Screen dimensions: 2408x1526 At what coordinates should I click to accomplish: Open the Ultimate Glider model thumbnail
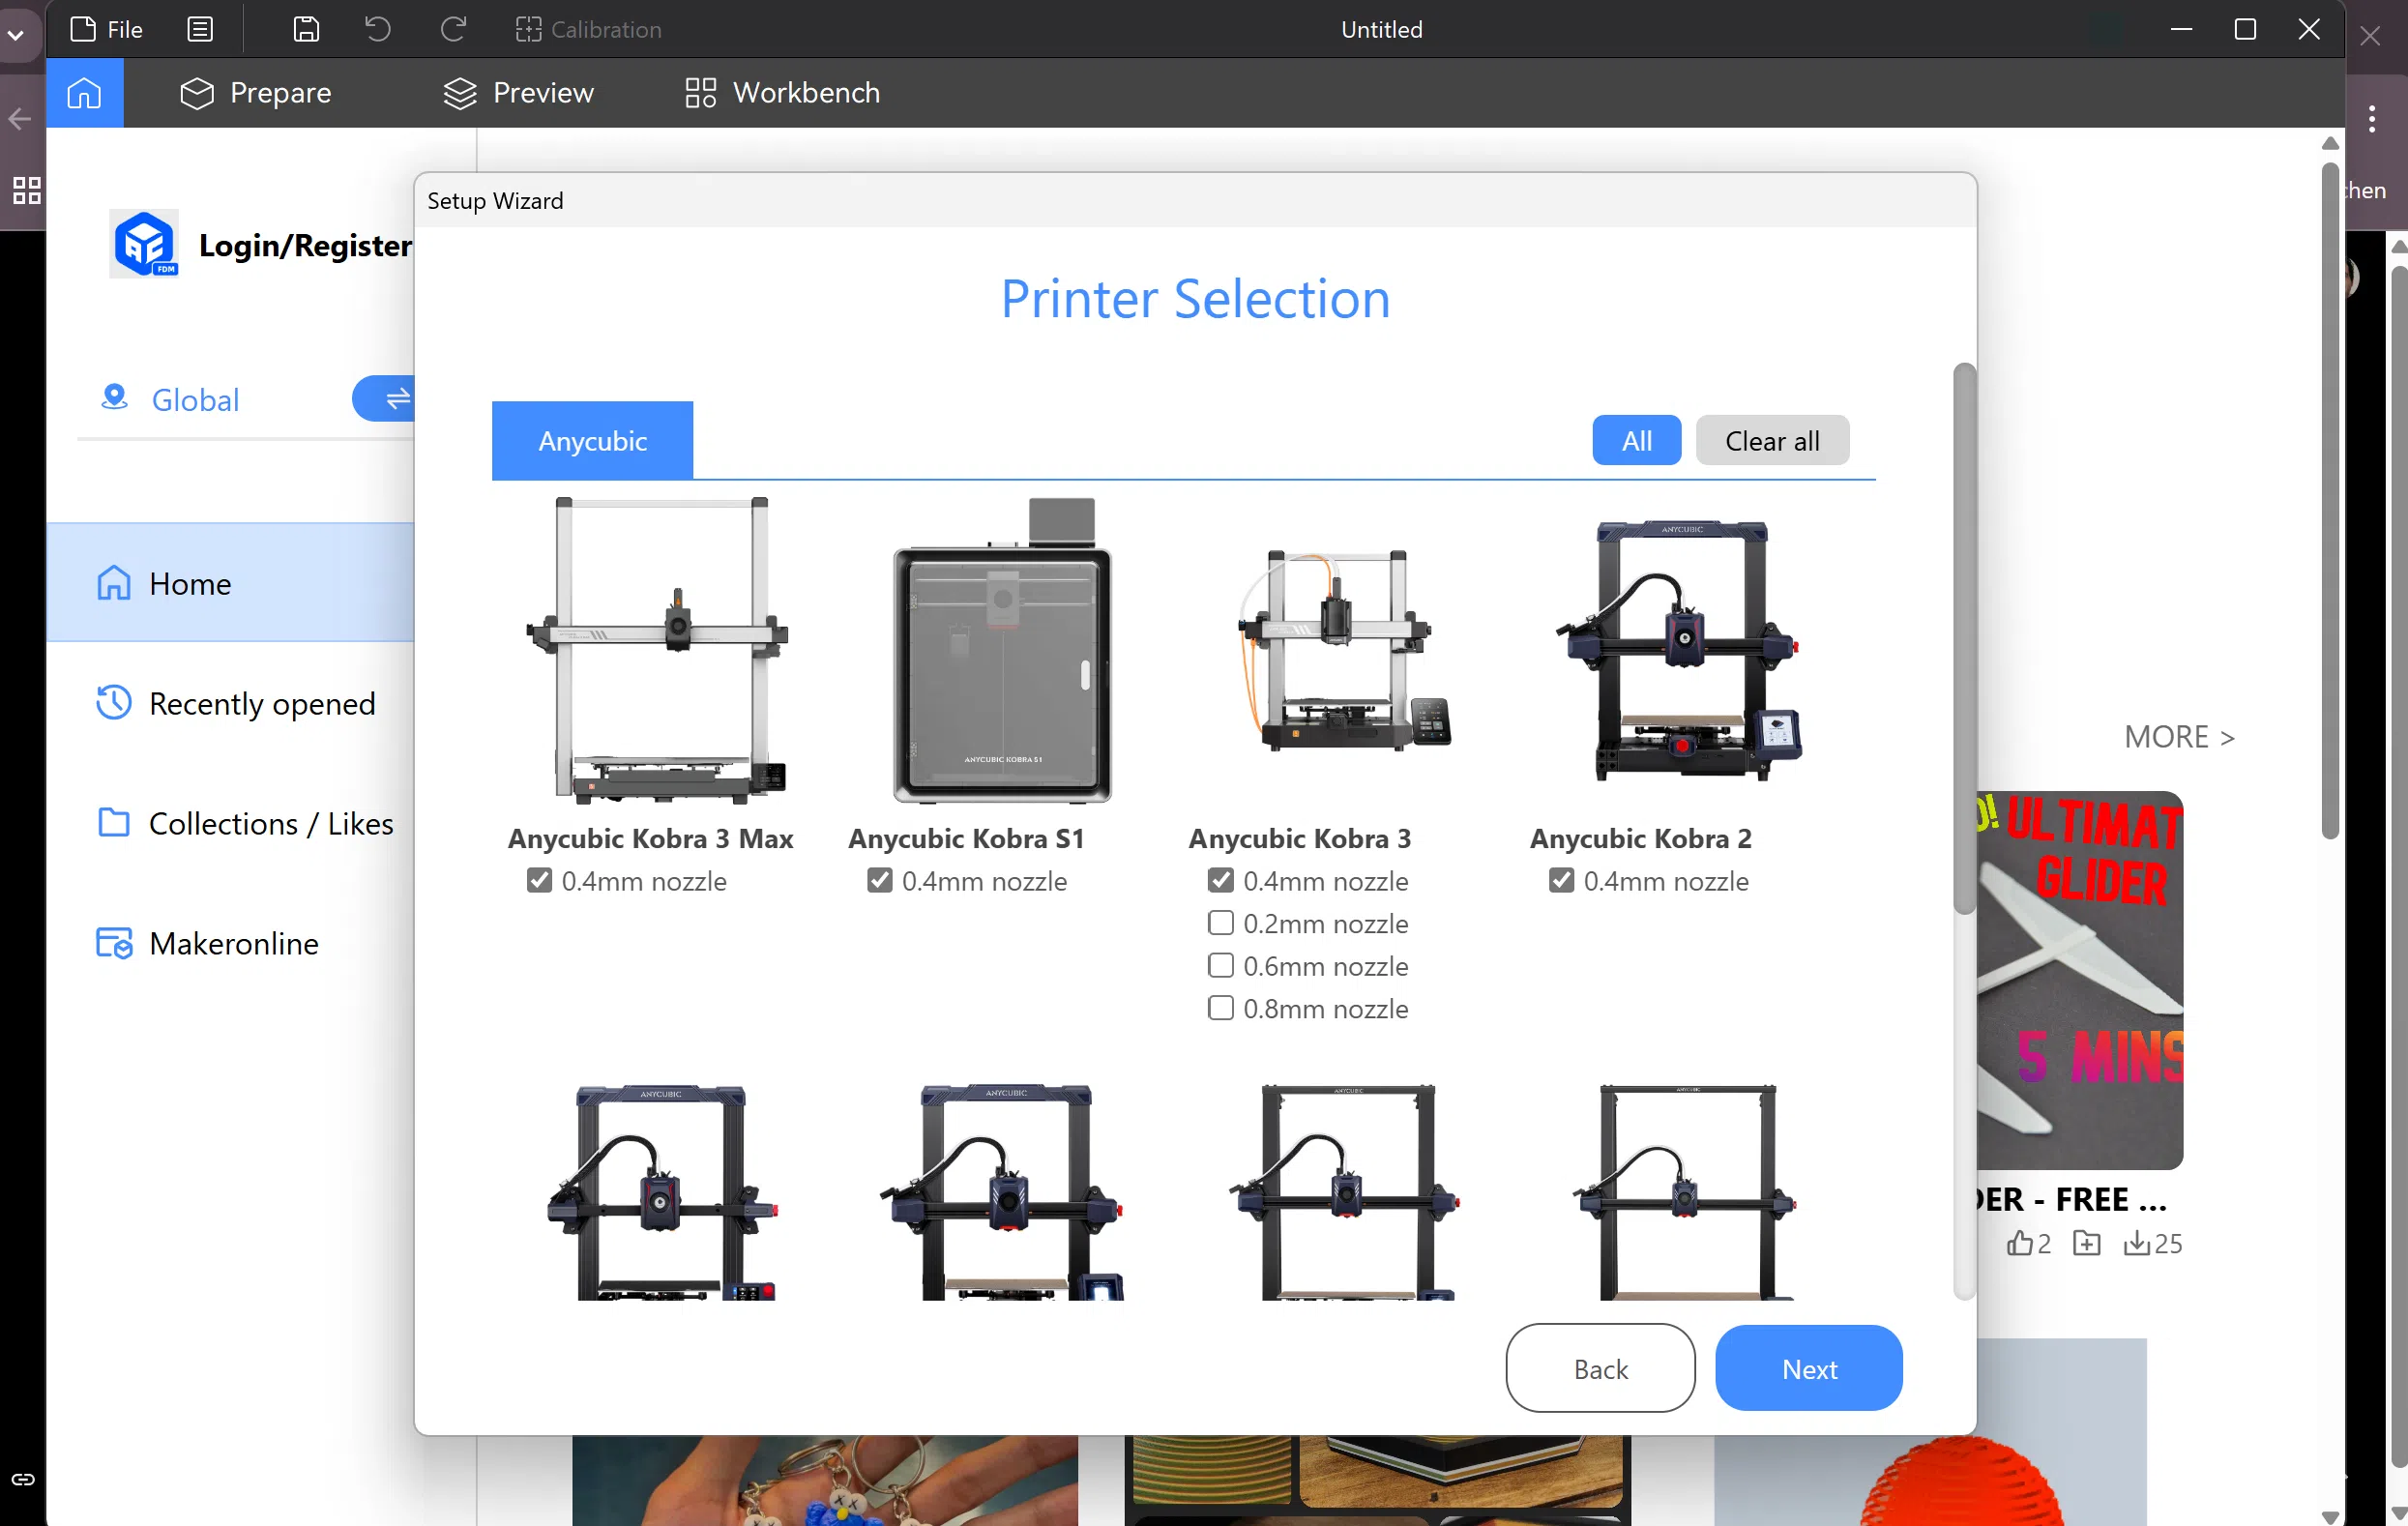pos(2080,980)
